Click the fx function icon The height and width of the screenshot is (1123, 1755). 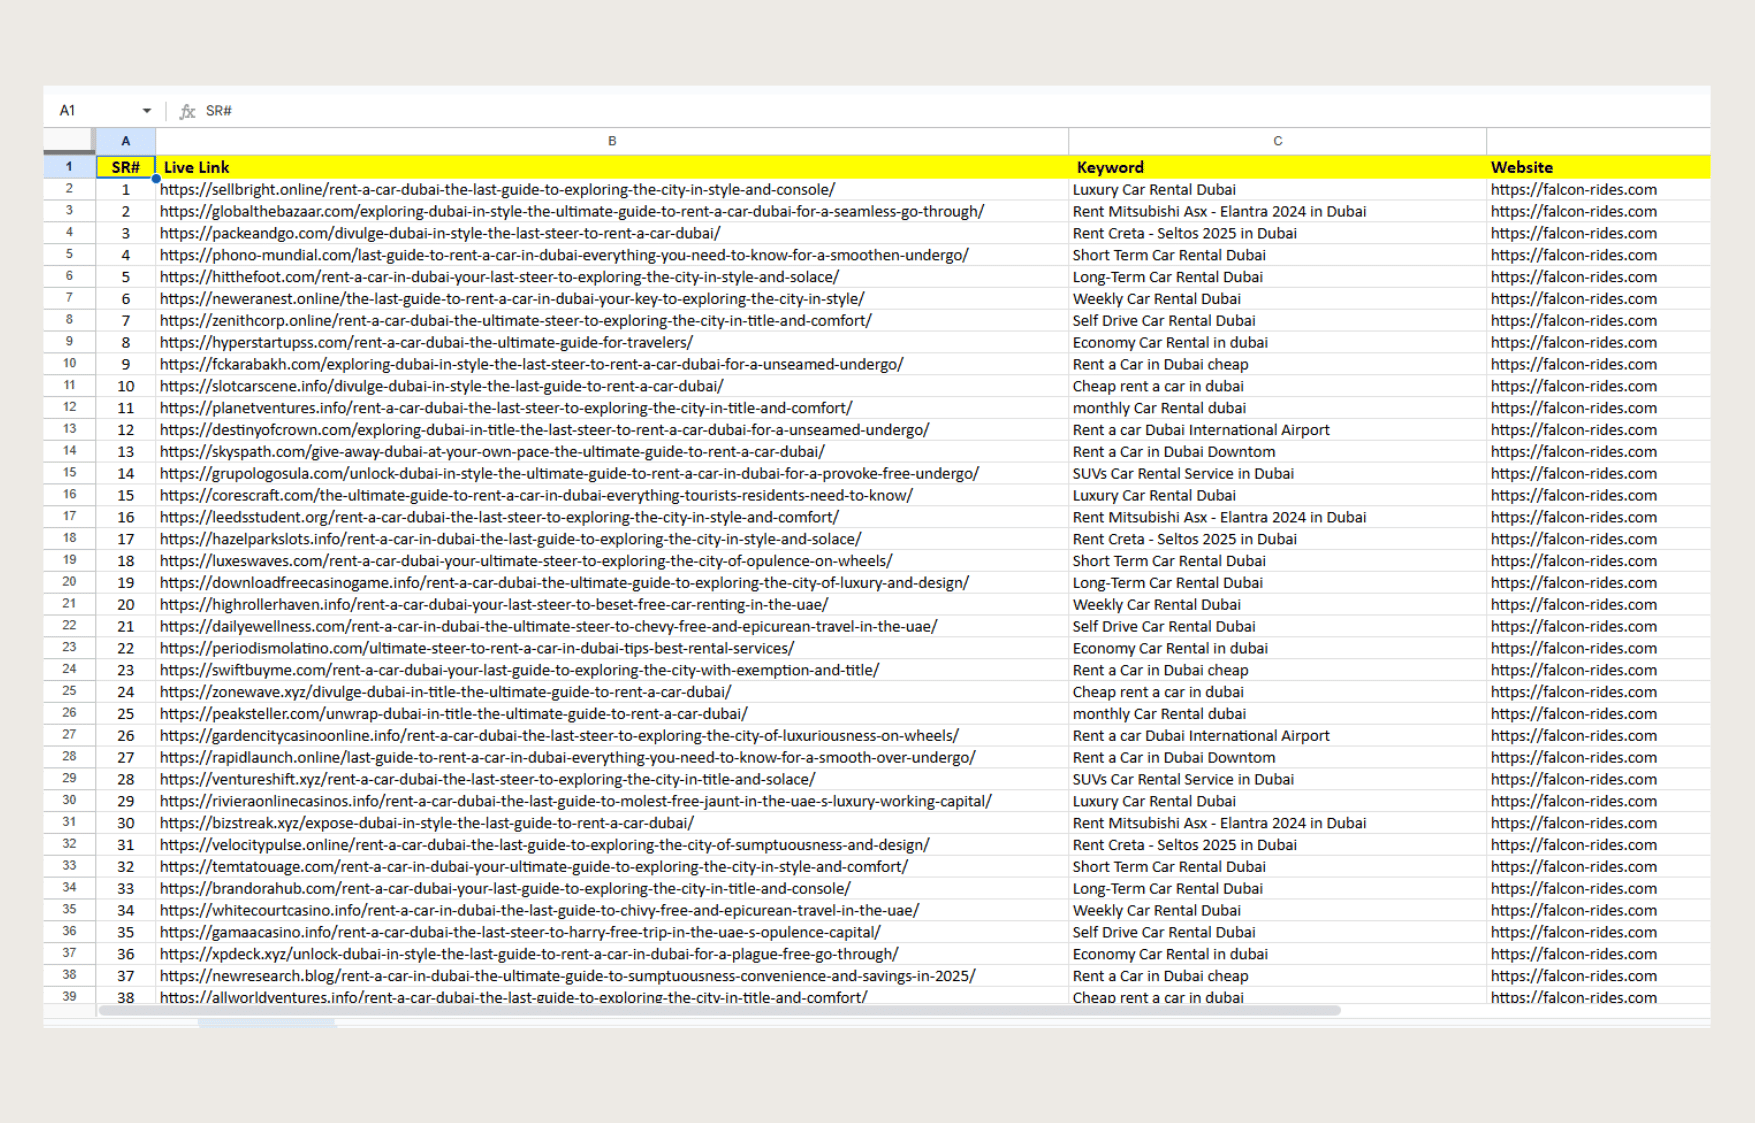click(187, 111)
